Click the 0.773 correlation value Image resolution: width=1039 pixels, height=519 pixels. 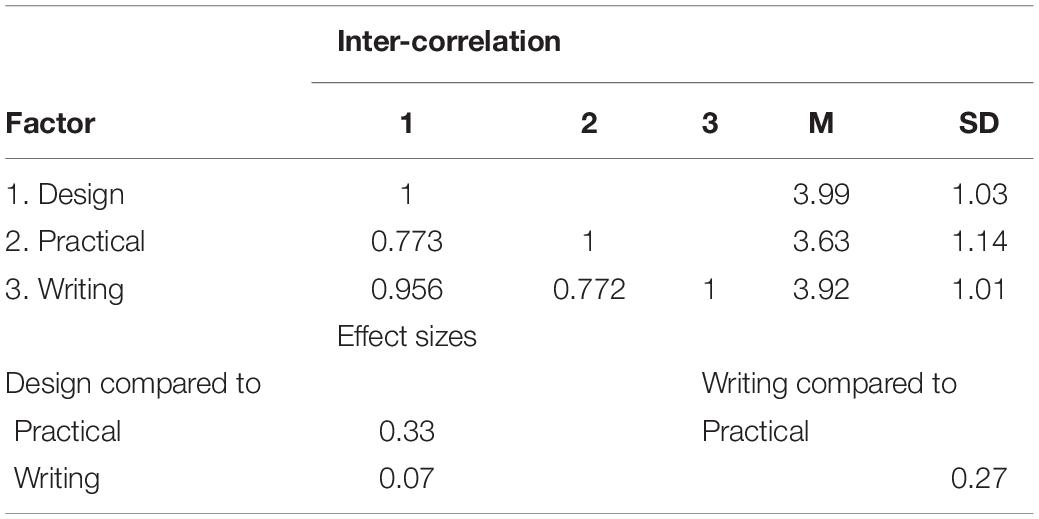click(x=407, y=241)
